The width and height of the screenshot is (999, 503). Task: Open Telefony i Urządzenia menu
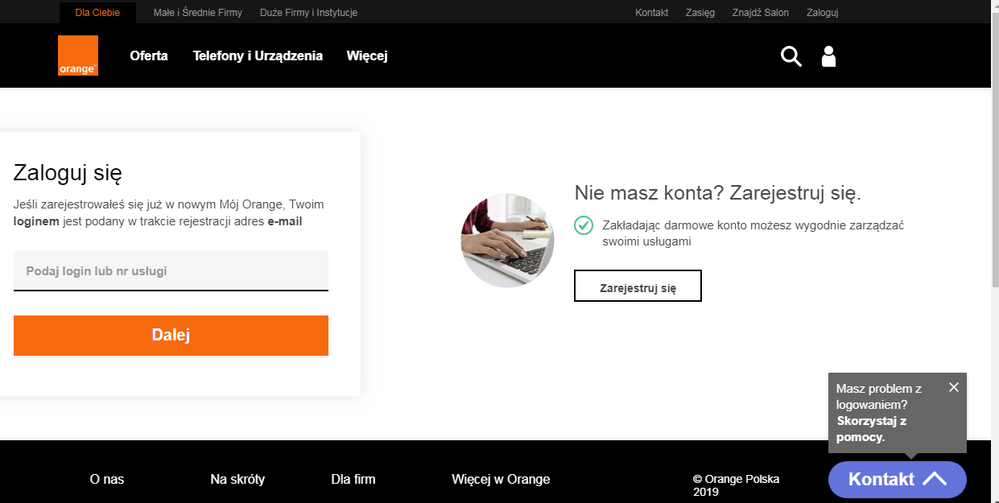pyautogui.click(x=257, y=55)
